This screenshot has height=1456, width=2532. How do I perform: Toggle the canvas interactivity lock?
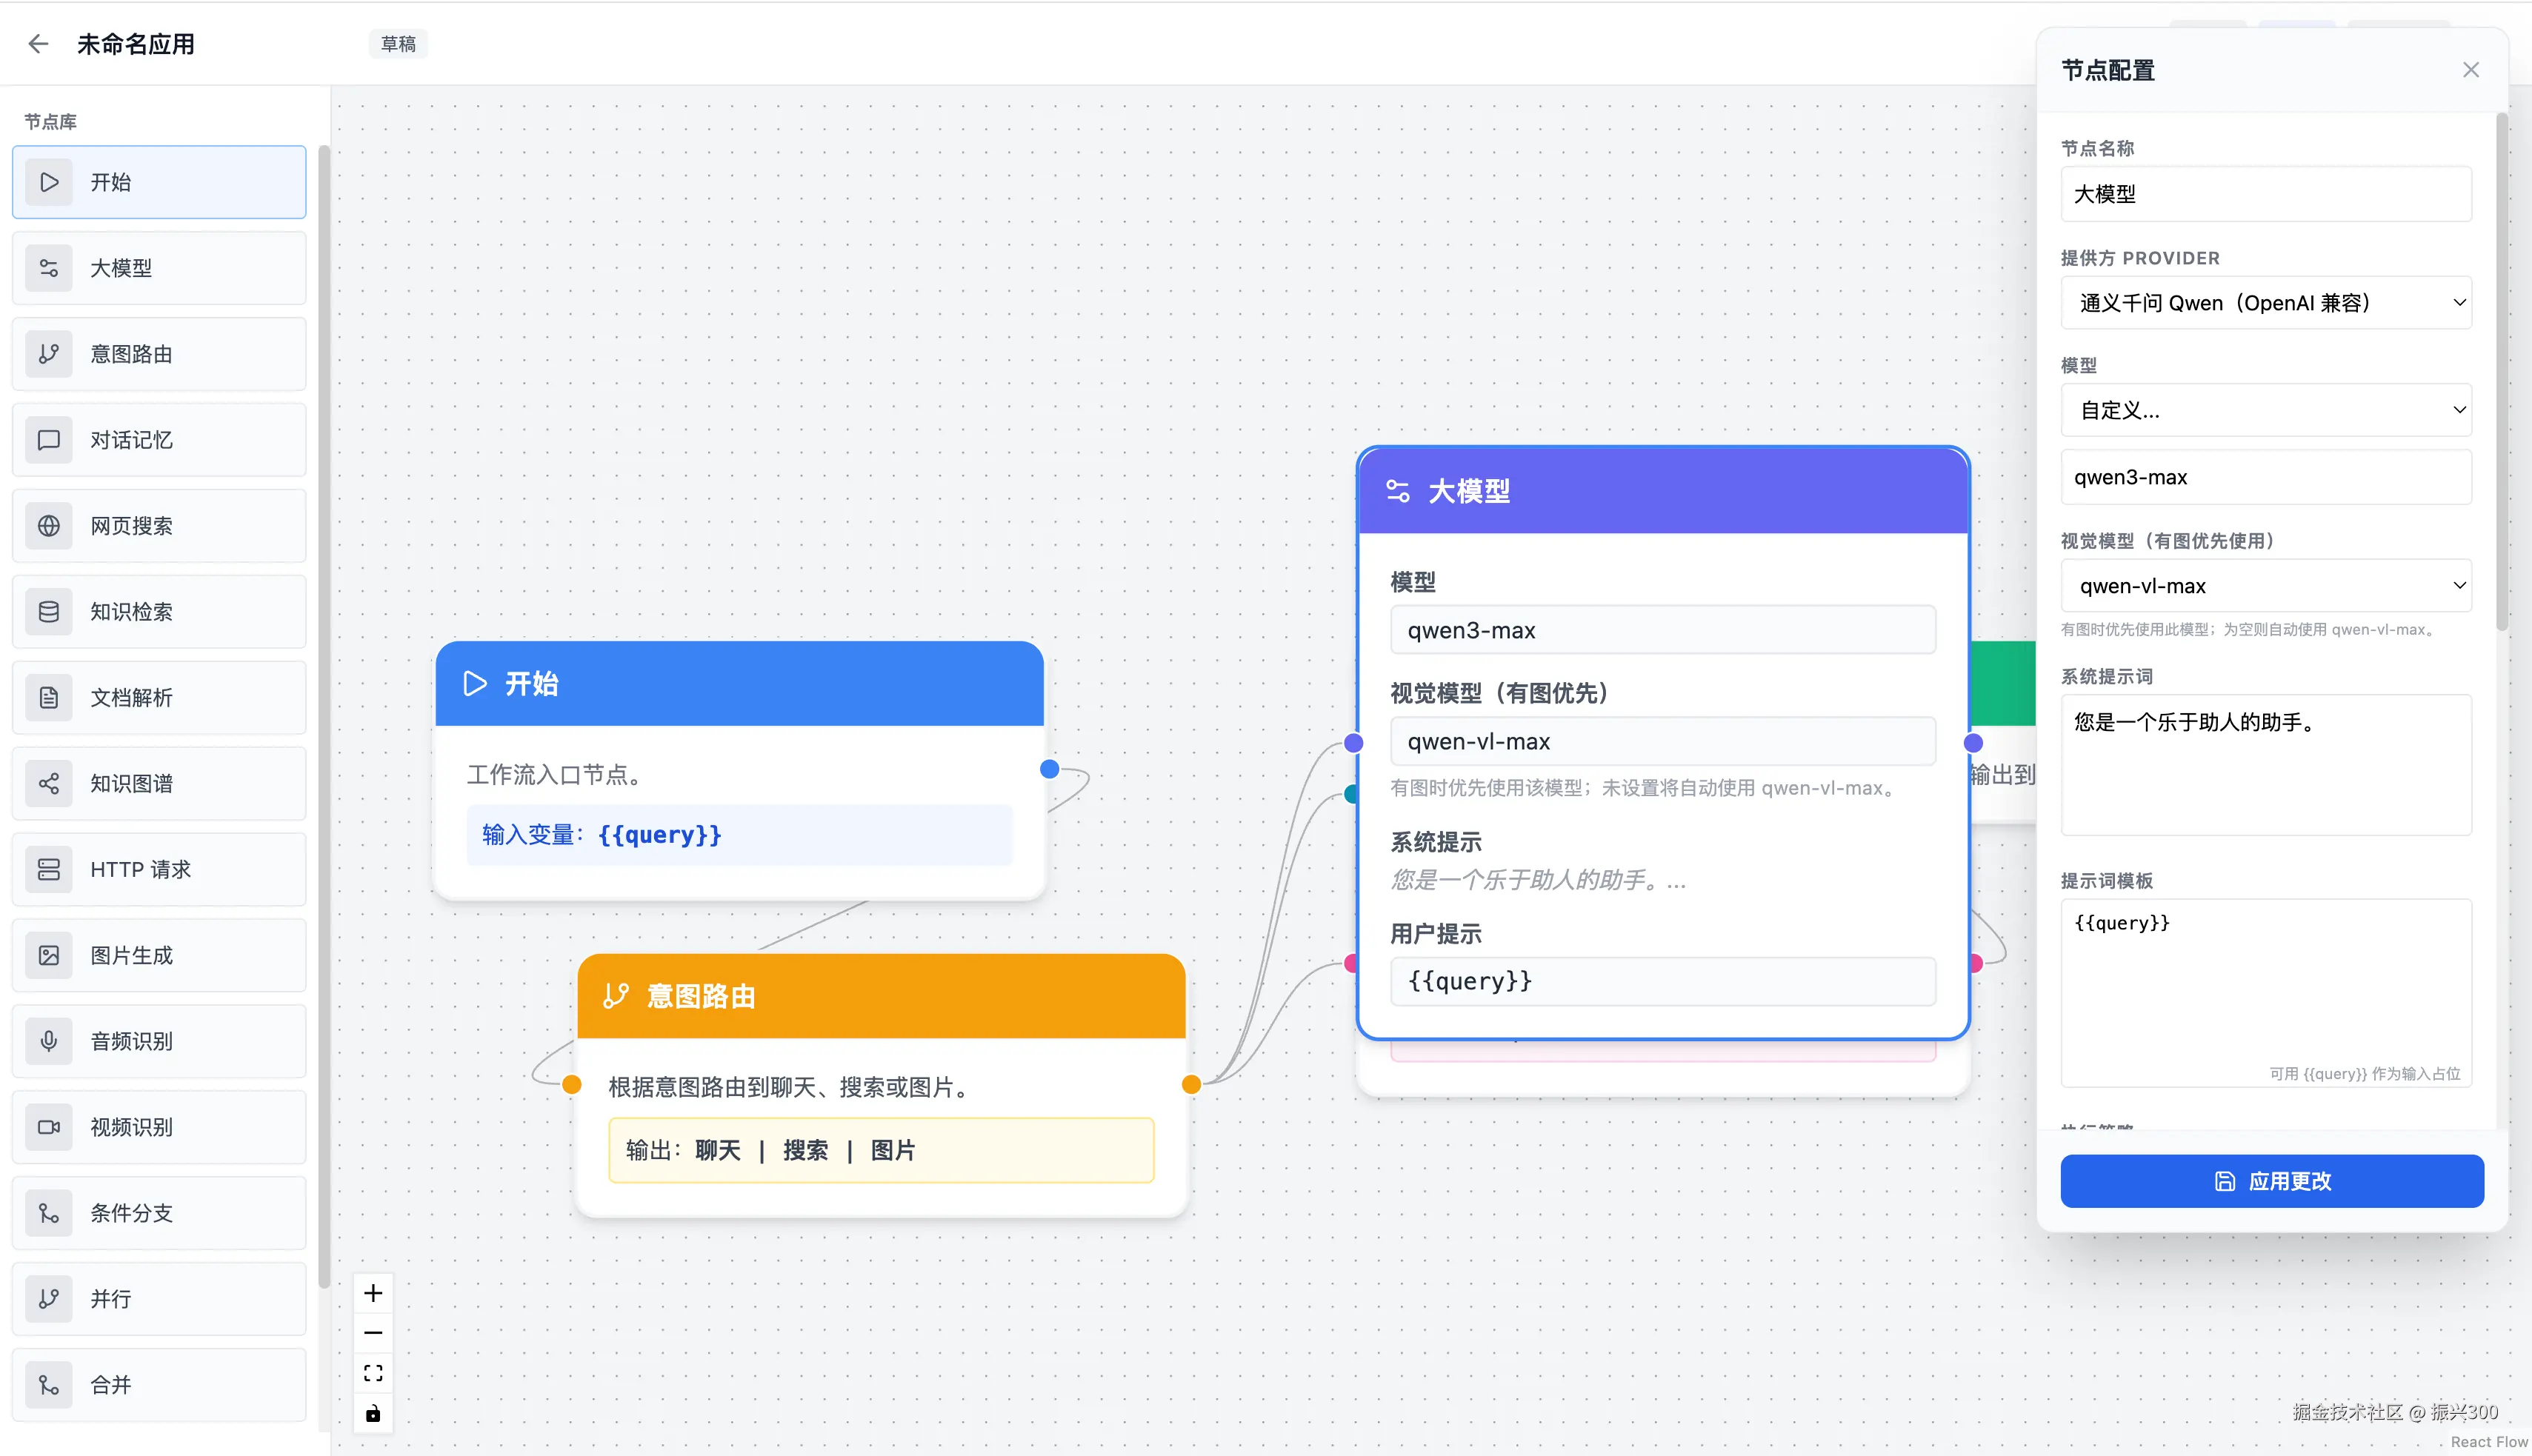[x=373, y=1413]
